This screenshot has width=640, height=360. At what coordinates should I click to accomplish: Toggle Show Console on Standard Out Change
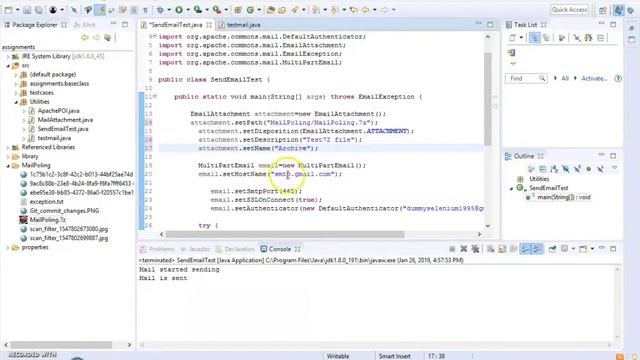click(x=525, y=249)
